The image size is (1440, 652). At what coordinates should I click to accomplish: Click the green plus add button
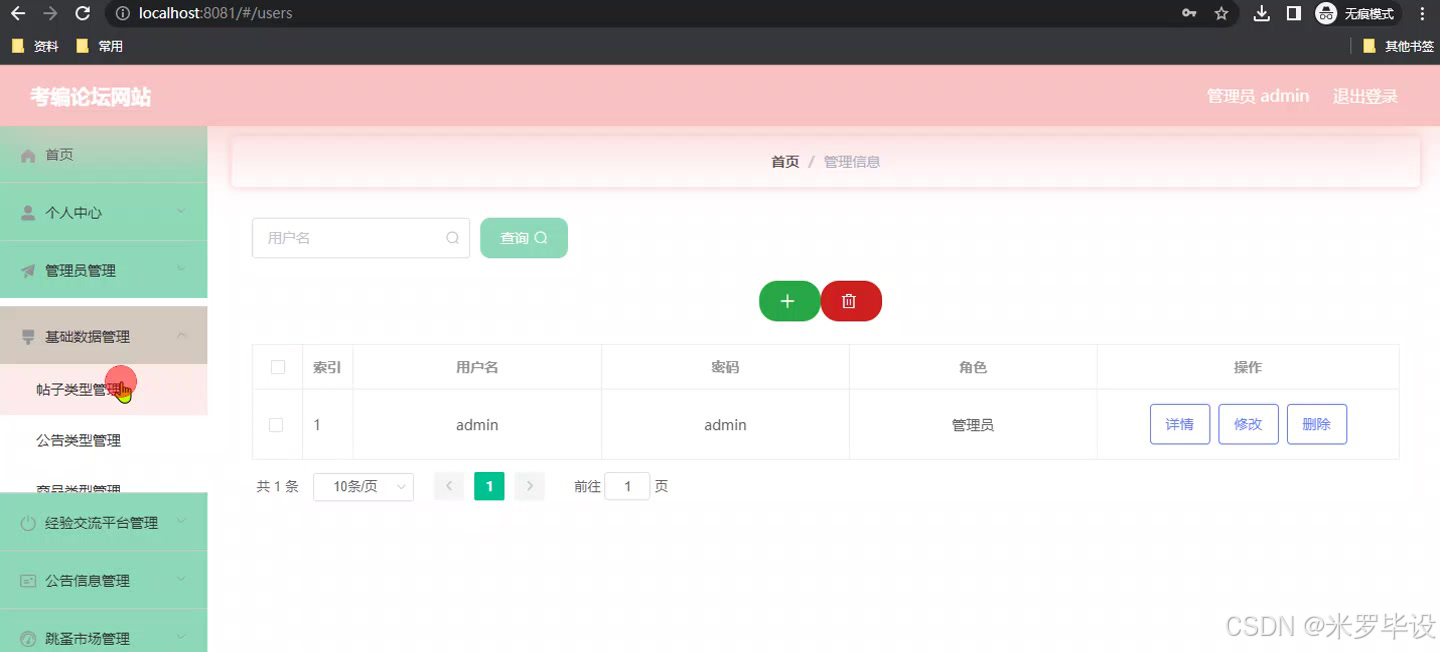pyautogui.click(x=789, y=301)
